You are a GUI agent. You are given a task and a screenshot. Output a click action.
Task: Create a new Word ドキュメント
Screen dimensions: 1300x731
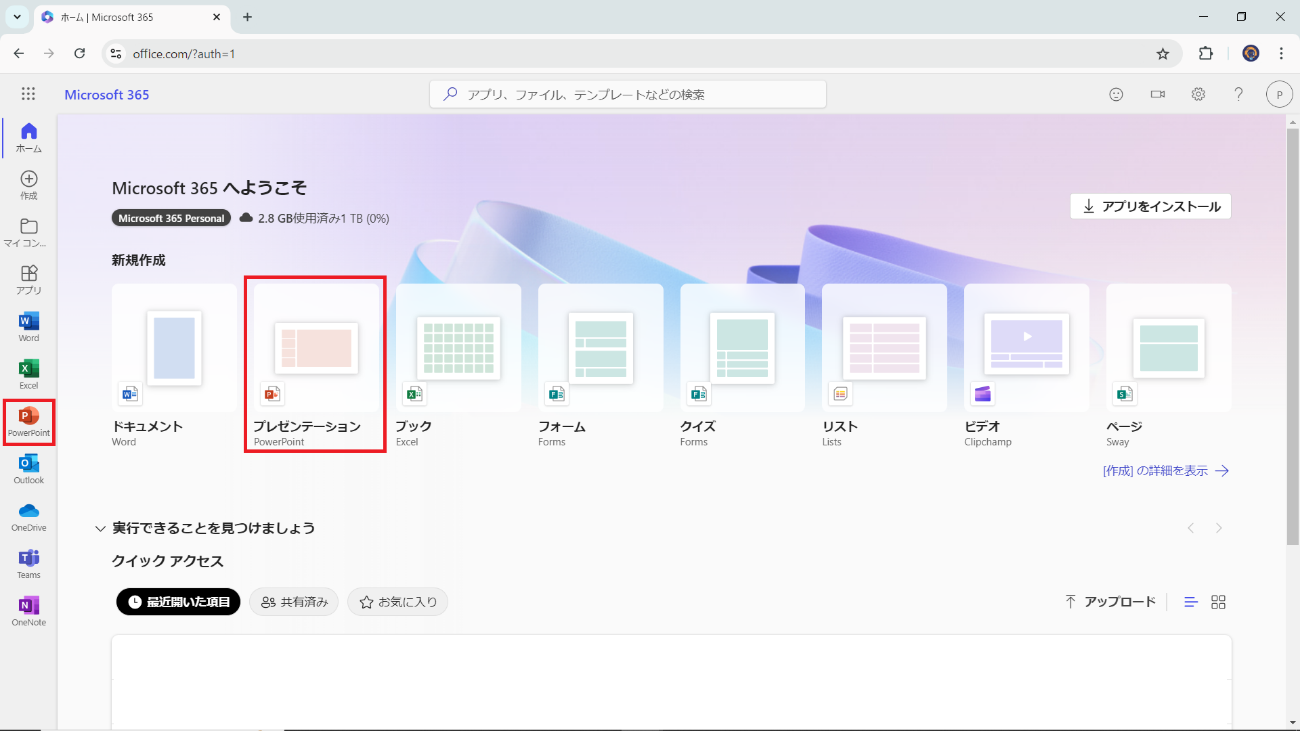pyautogui.click(x=174, y=366)
